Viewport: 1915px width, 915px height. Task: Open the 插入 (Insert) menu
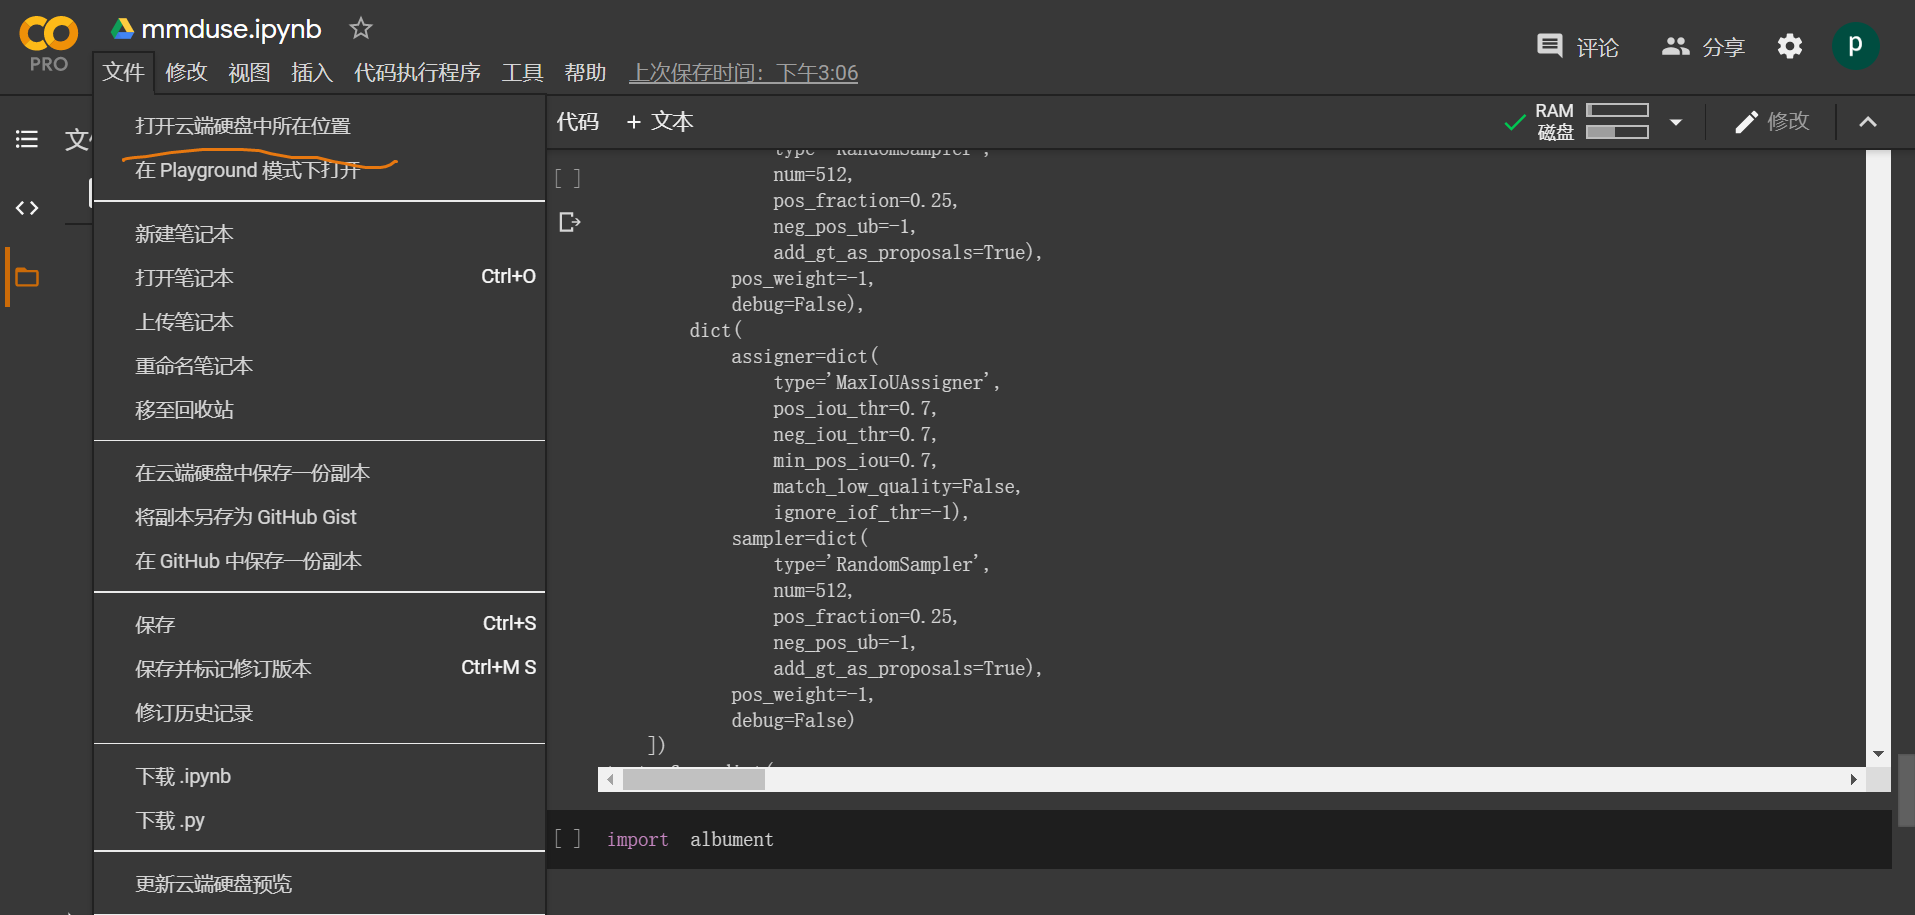pyautogui.click(x=312, y=72)
